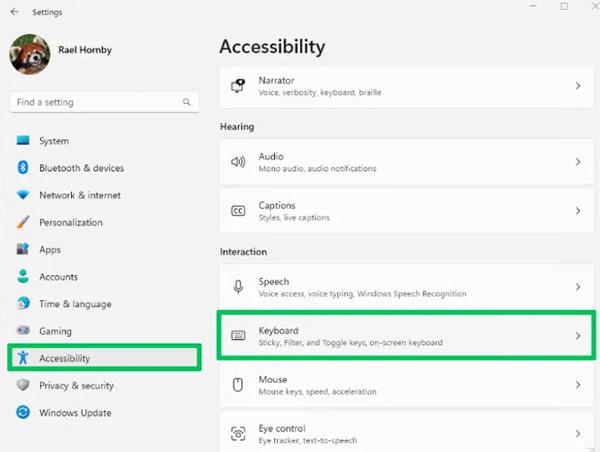This screenshot has width=600, height=452.
Task: Open Keyboard settings via its chevron
Action: click(577, 336)
